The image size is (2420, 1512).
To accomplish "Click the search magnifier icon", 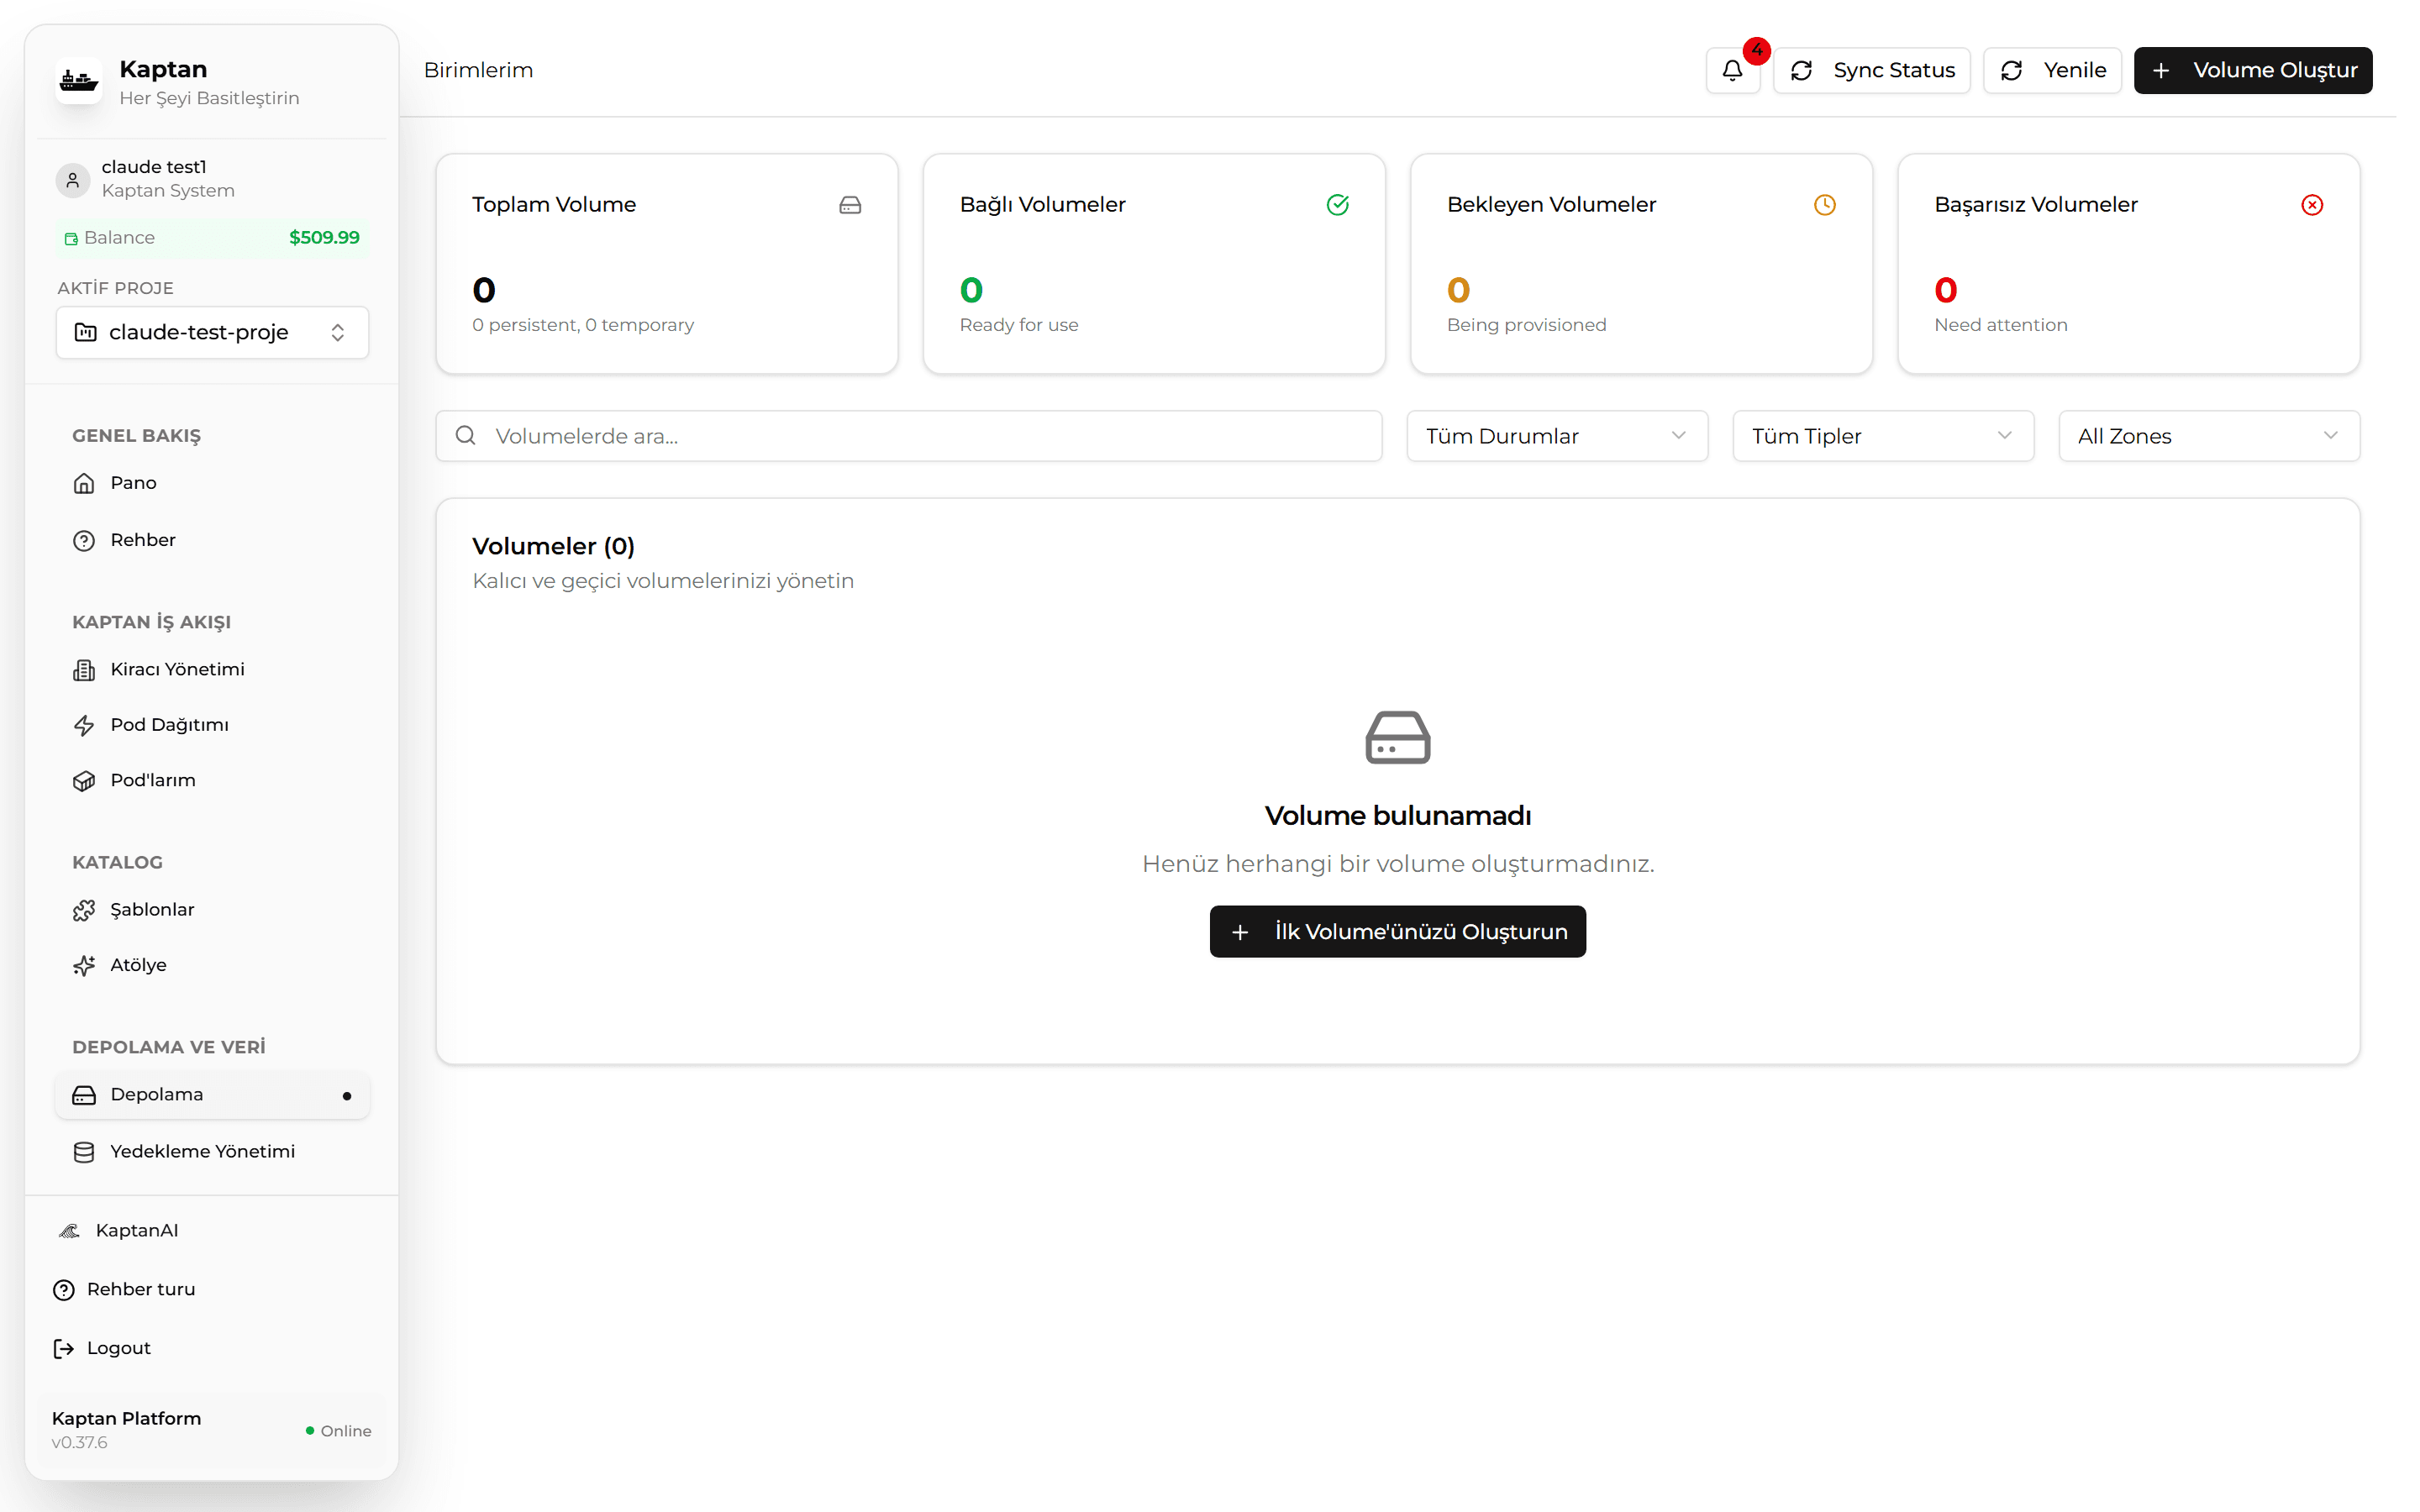I will click(466, 435).
